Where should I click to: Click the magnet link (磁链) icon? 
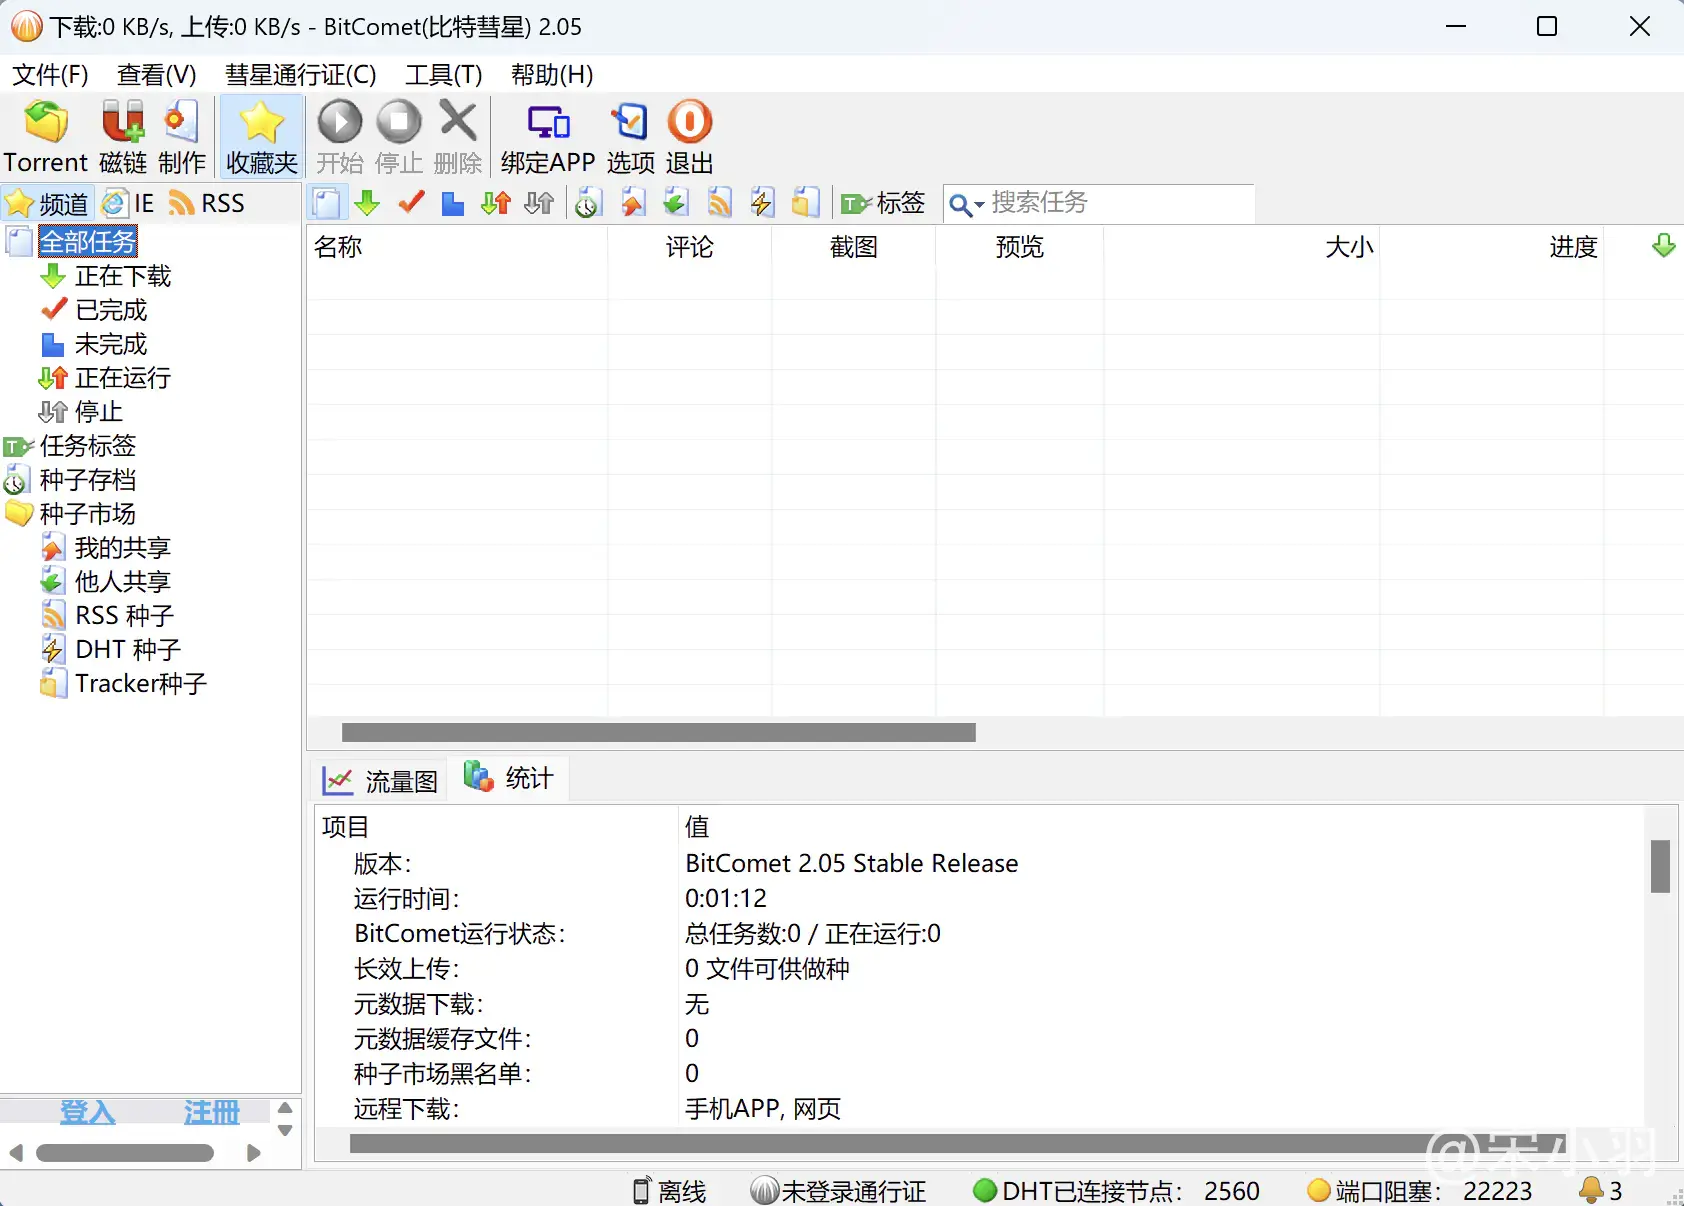(x=123, y=124)
